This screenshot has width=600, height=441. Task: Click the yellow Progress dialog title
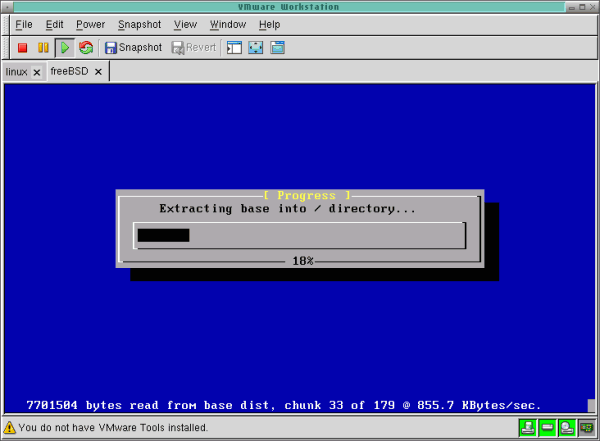tap(307, 195)
